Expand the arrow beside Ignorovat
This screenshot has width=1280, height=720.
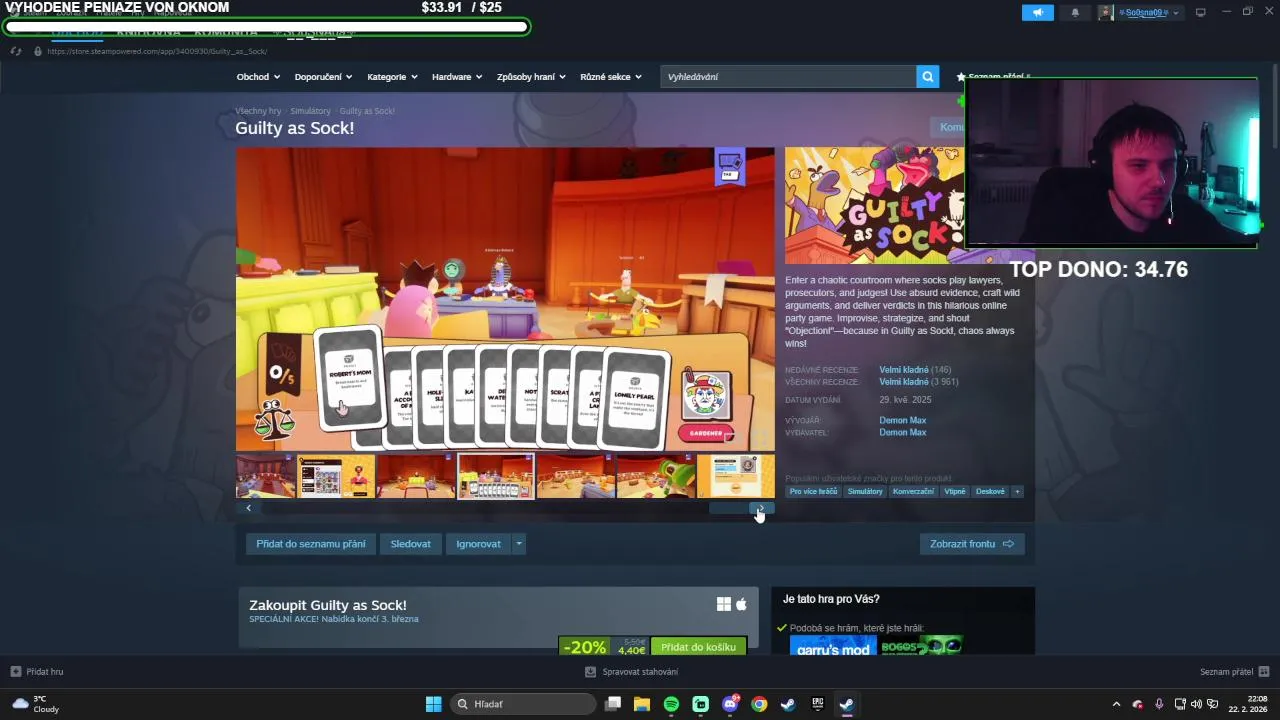[518, 544]
